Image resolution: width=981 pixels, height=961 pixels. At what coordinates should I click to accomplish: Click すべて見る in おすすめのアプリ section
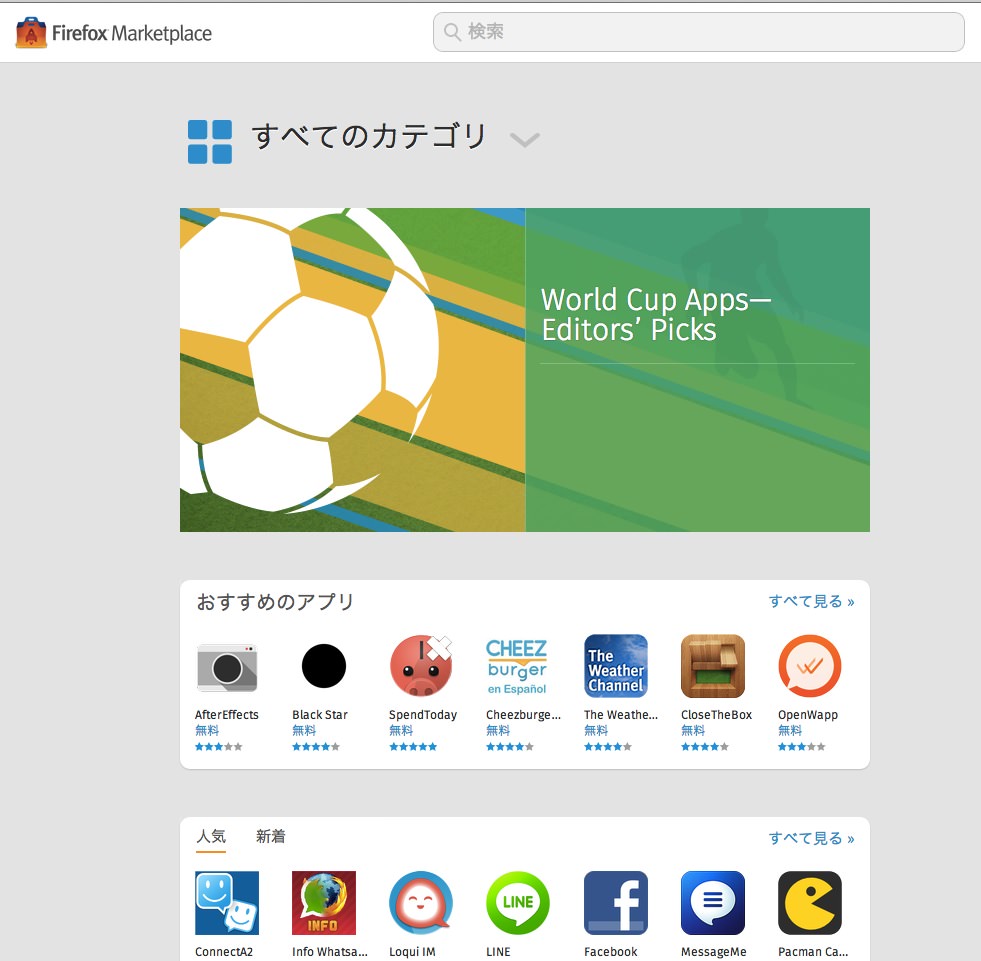[811, 601]
